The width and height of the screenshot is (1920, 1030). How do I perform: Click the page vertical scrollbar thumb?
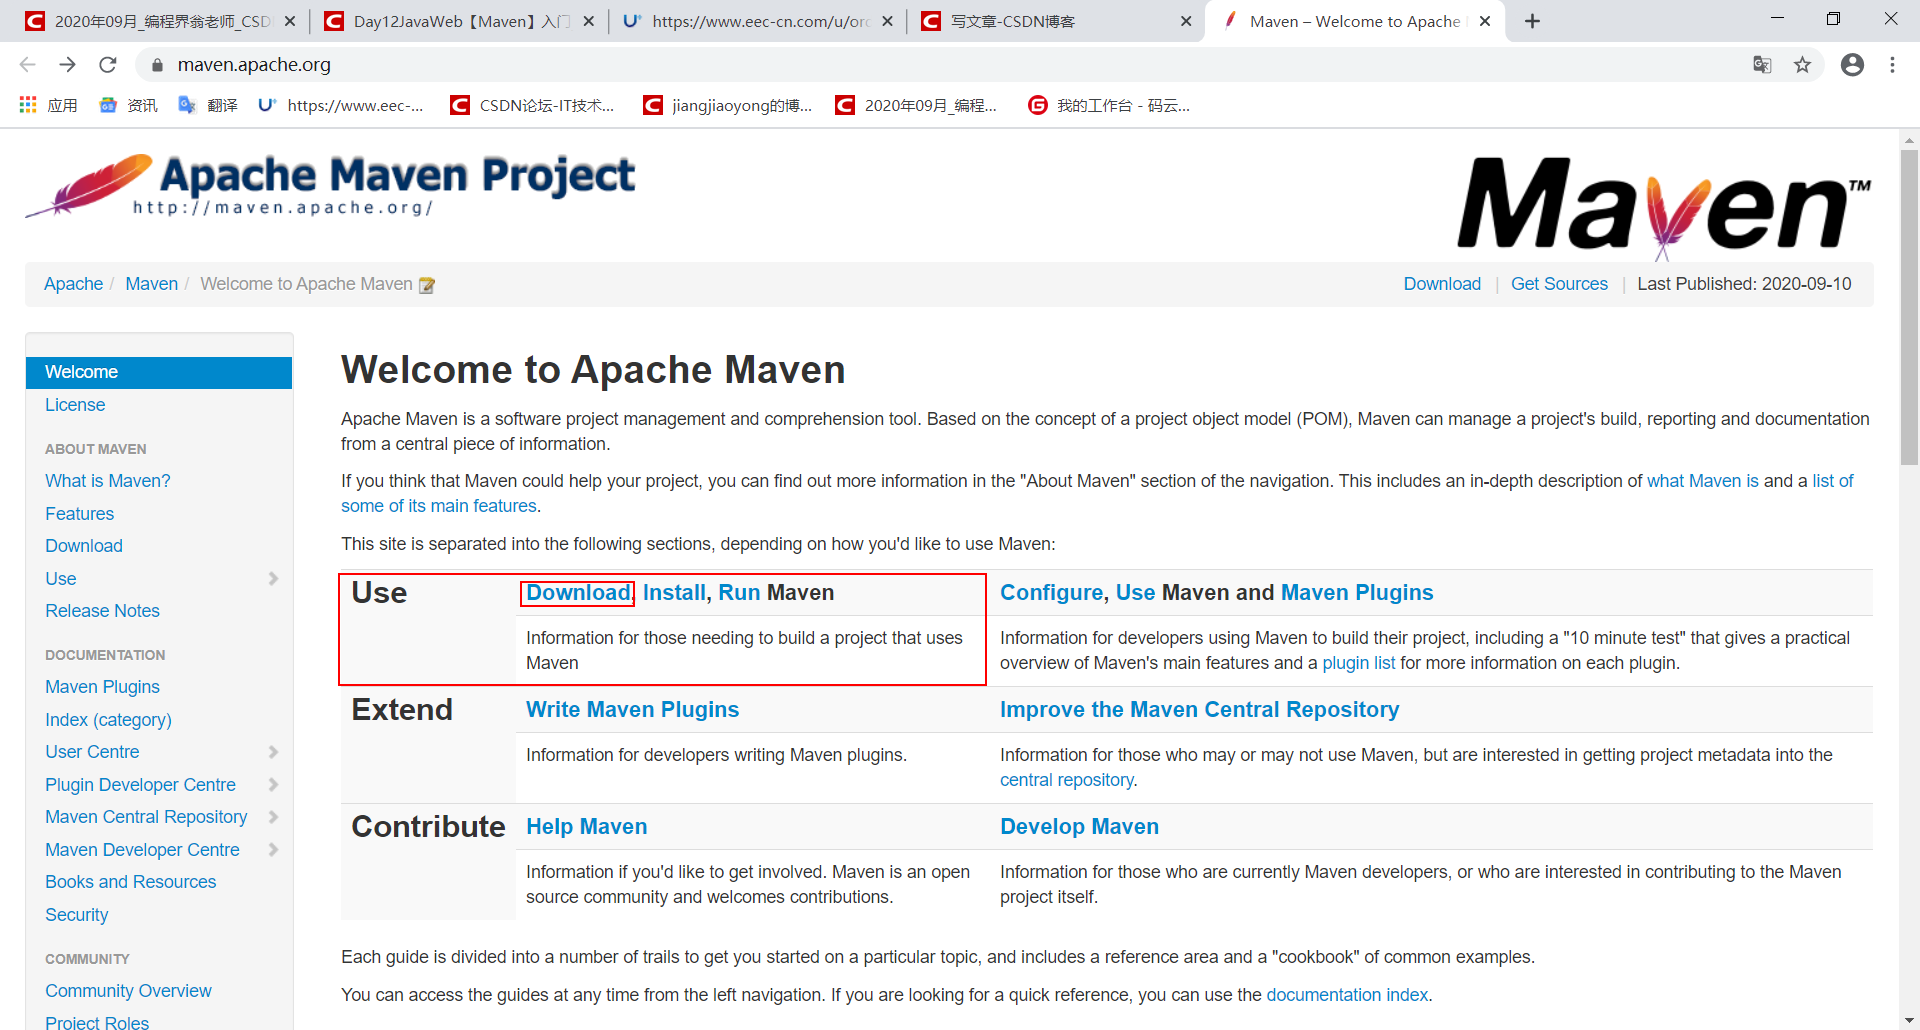pyautogui.click(x=1909, y=307)
